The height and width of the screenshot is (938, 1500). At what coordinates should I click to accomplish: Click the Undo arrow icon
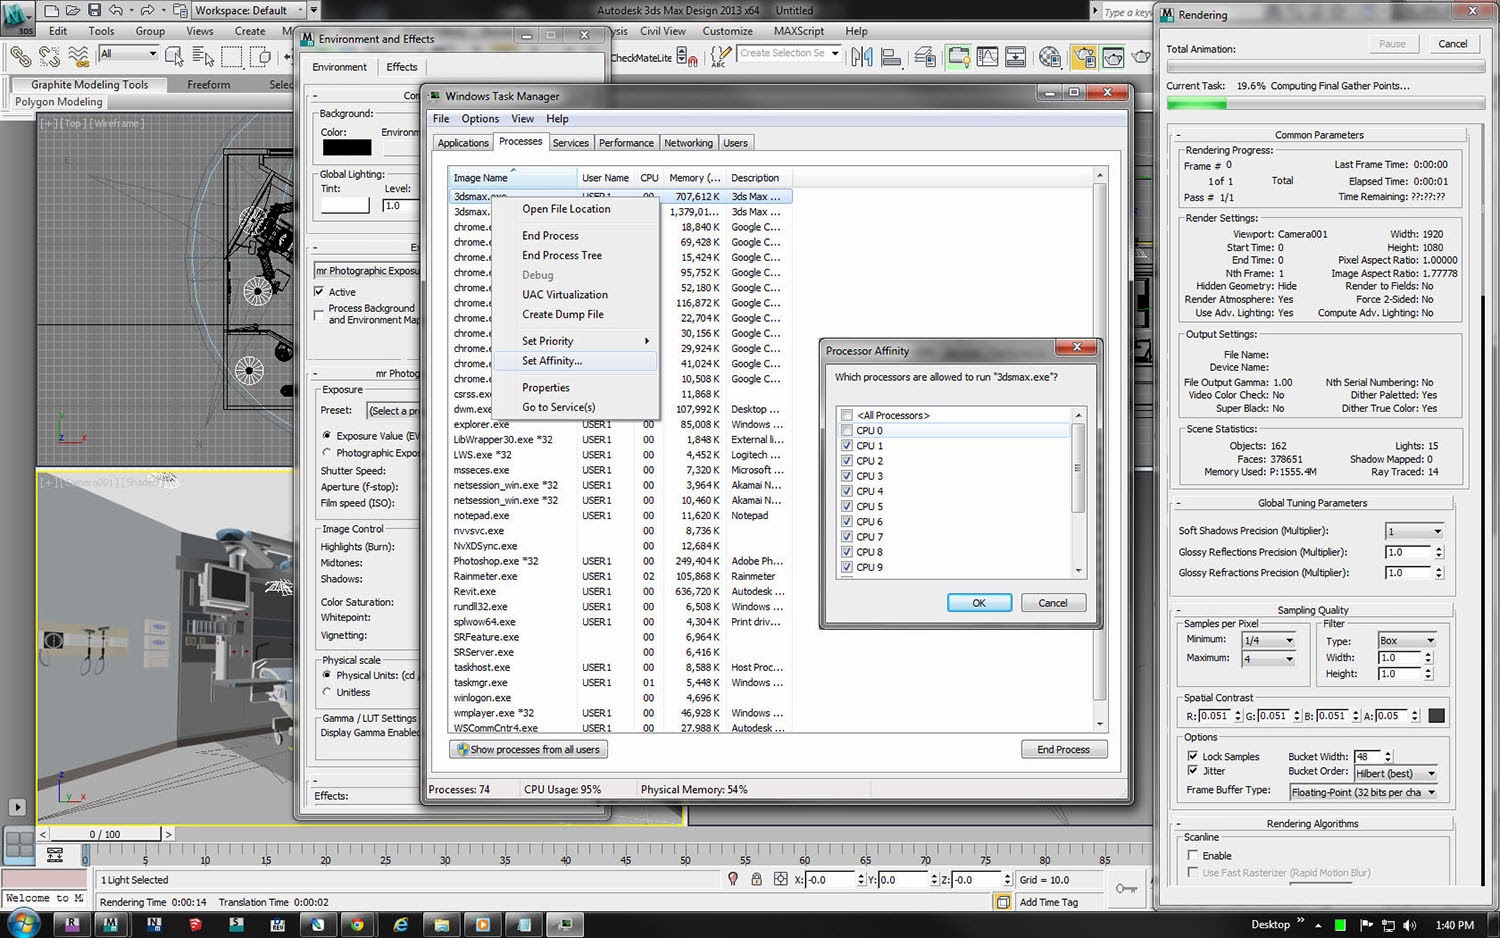(x=116, y=10)
